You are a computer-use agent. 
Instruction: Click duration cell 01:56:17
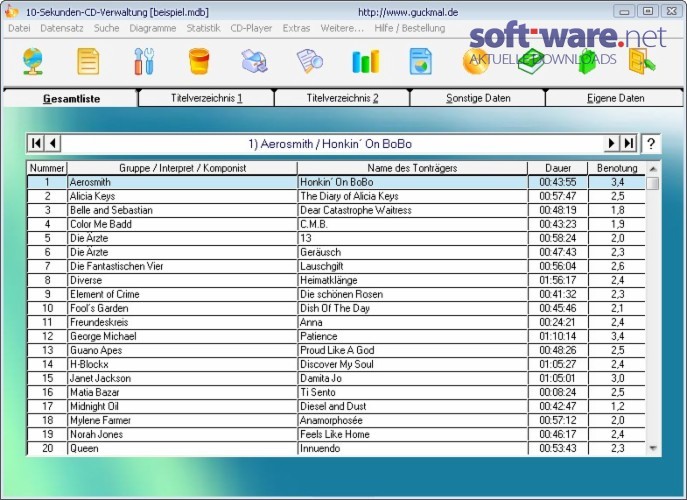point(558,280)
